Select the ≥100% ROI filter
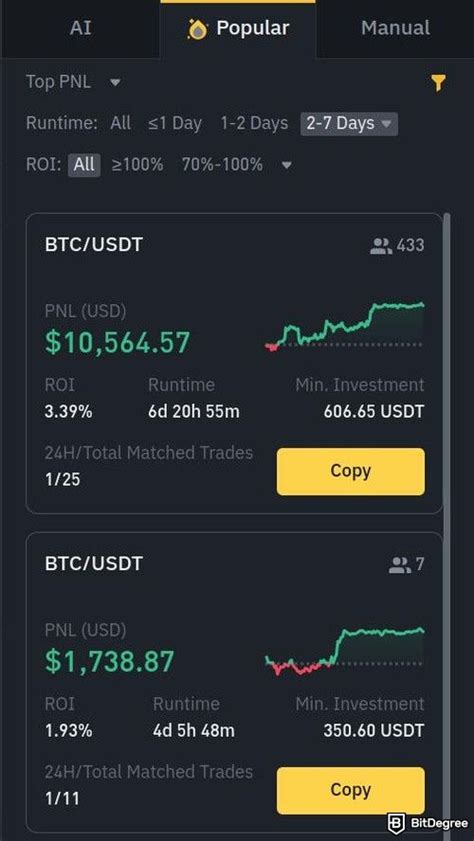The height and width of the screenshot is (841, 474). tap(137, 165)
